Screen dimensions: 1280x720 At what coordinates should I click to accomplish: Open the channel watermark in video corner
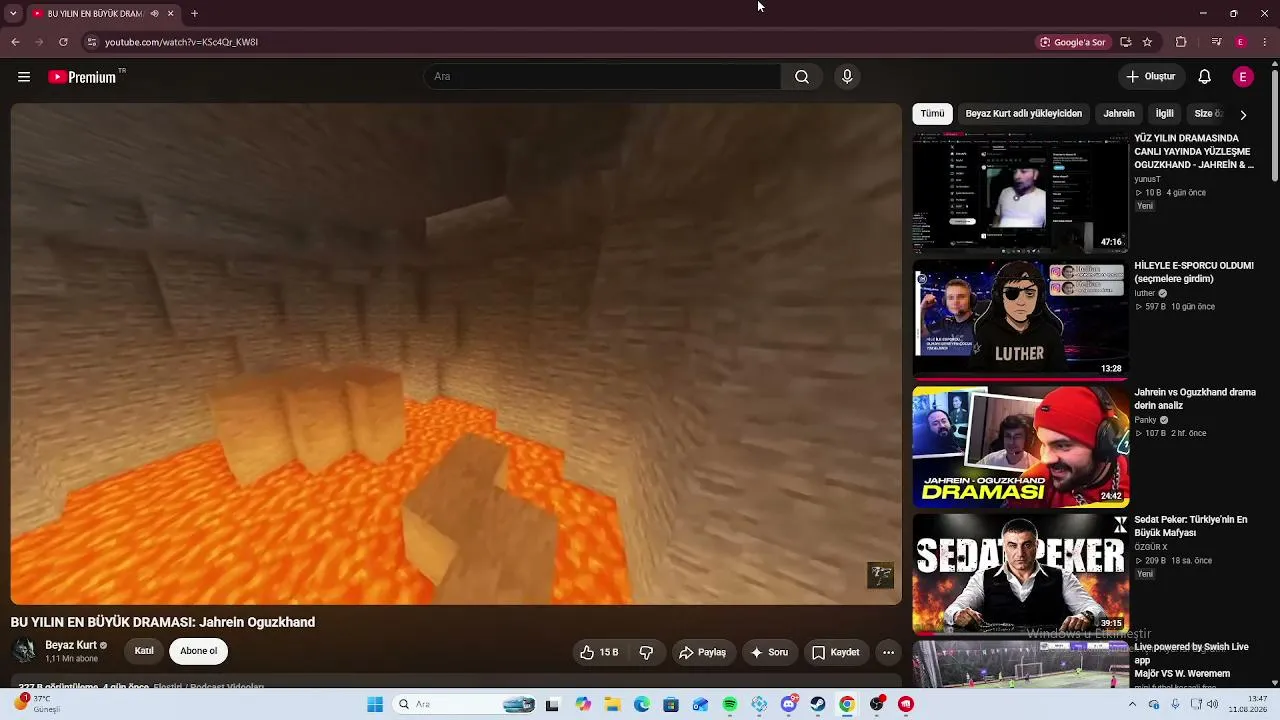tap(880, 575)
